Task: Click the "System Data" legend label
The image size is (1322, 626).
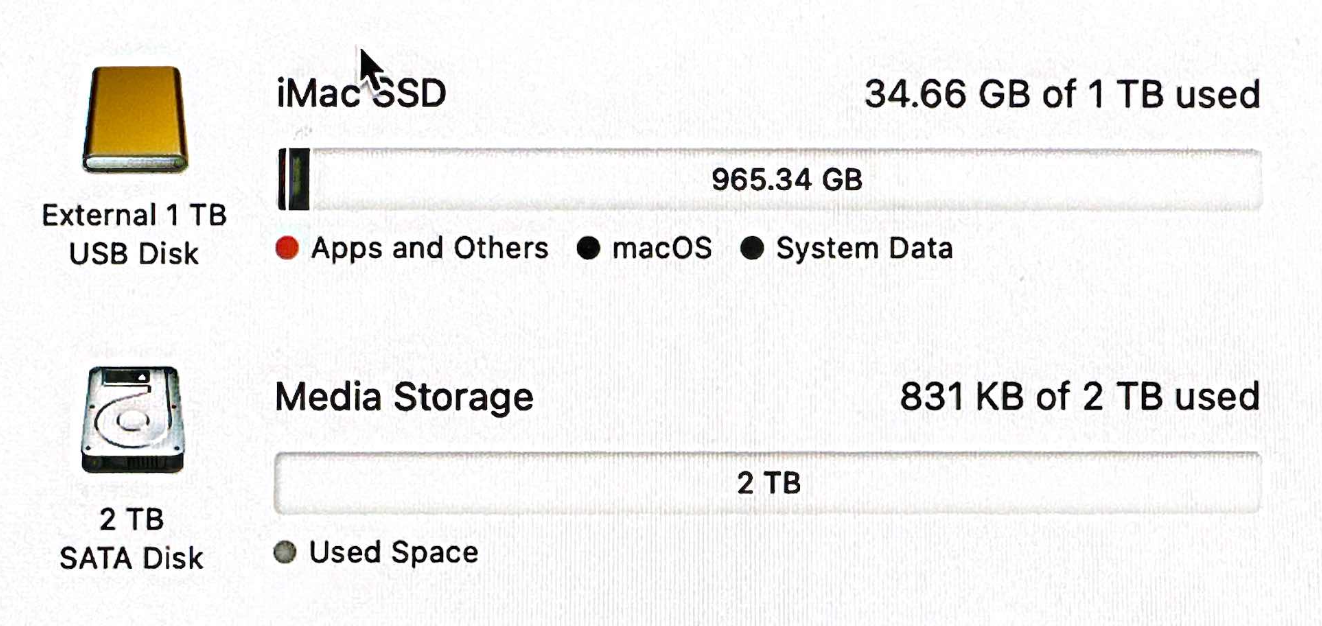Action: [x=864, y=249]
